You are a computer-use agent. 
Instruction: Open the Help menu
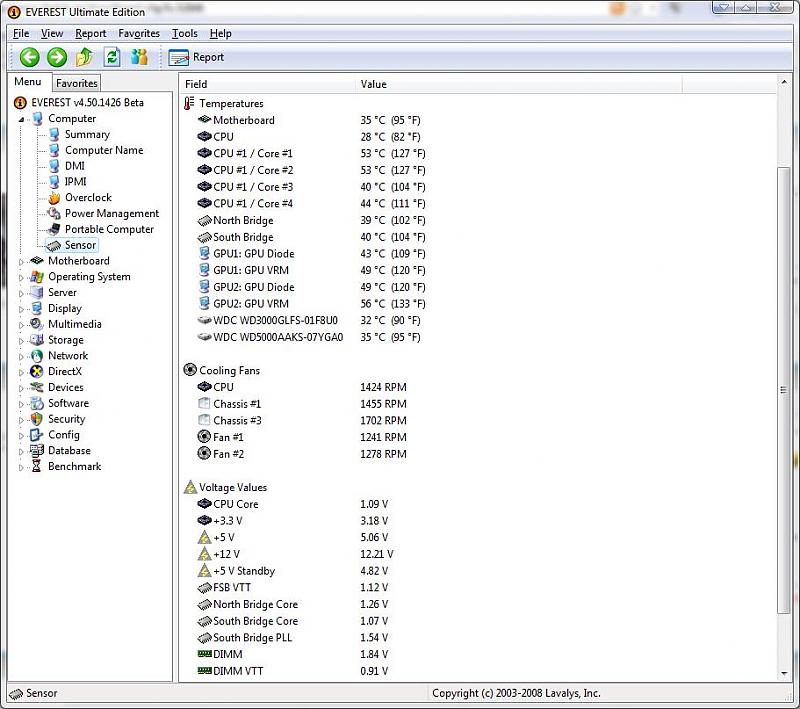pos(220,34)
